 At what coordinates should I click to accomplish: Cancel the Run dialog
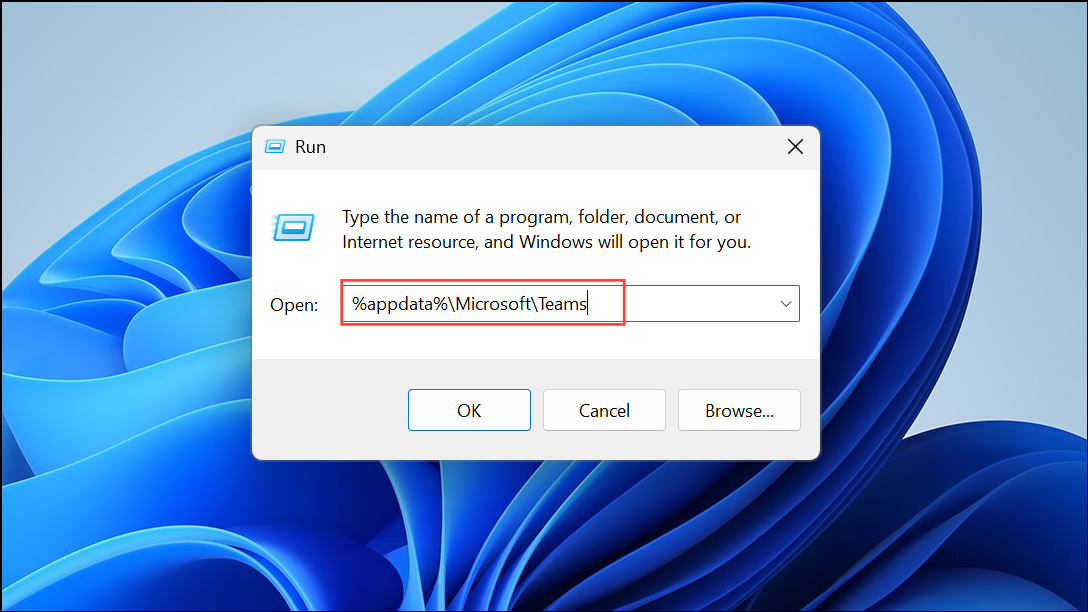(604, 410)
